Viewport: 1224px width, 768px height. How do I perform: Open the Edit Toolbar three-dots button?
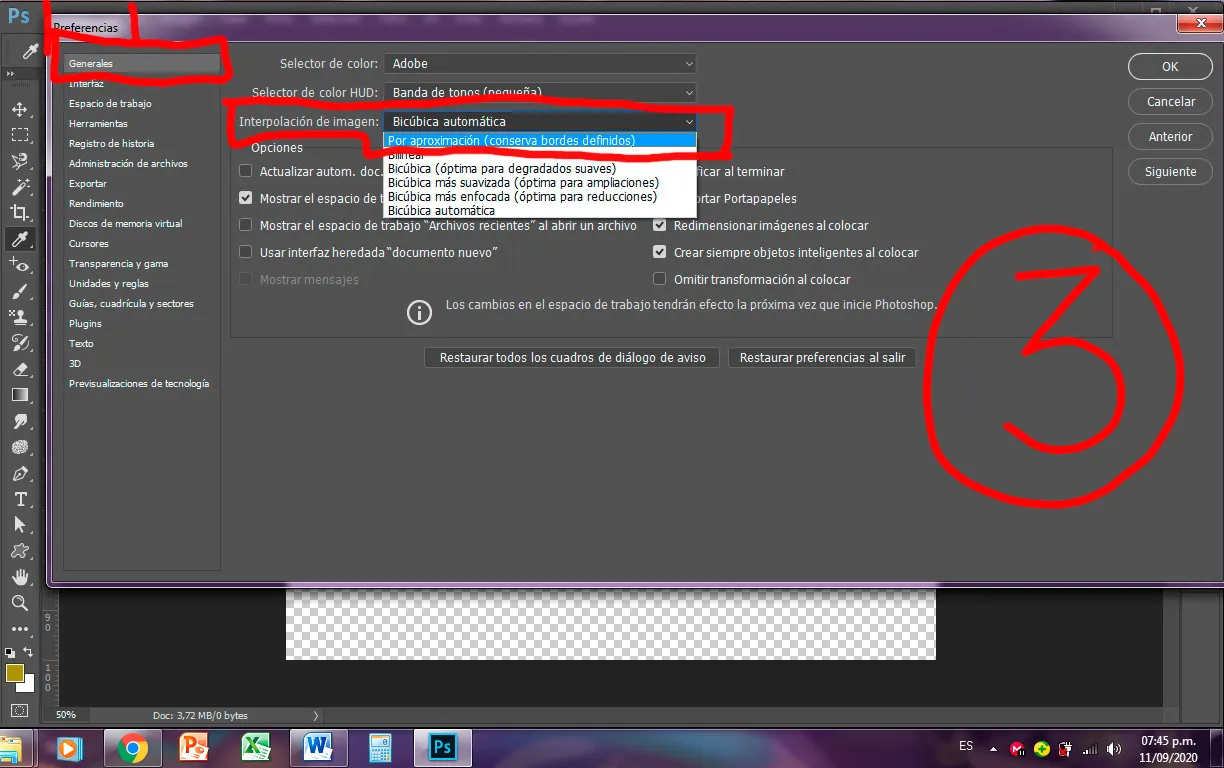(19, 629)
